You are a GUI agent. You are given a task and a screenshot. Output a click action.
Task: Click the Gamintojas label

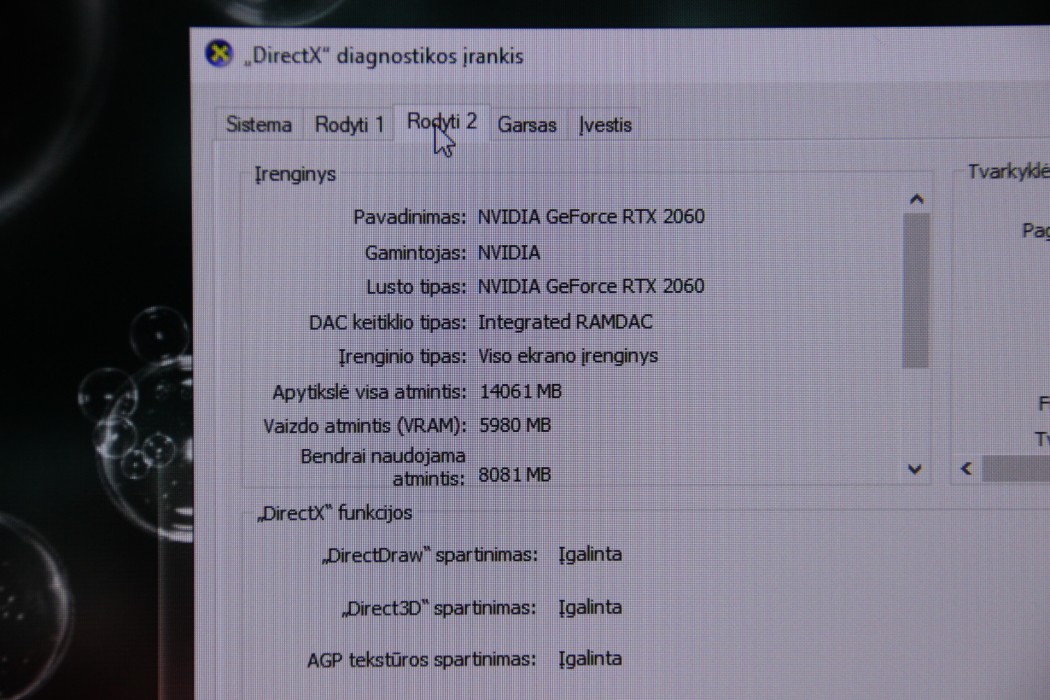pyautogui.click(x=415, y=253)
